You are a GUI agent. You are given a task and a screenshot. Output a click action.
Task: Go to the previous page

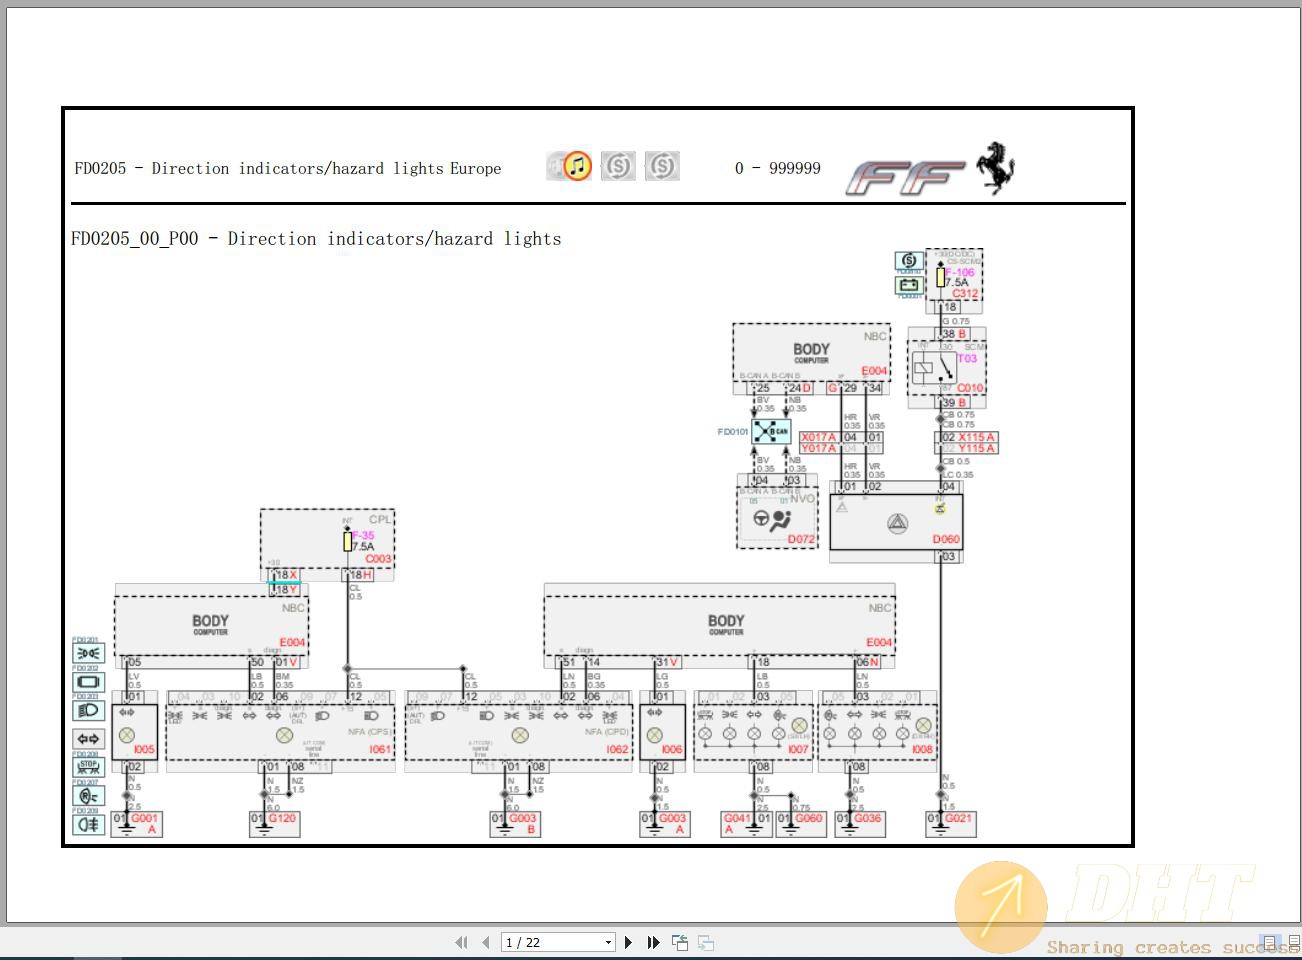[x=485, y=942]
